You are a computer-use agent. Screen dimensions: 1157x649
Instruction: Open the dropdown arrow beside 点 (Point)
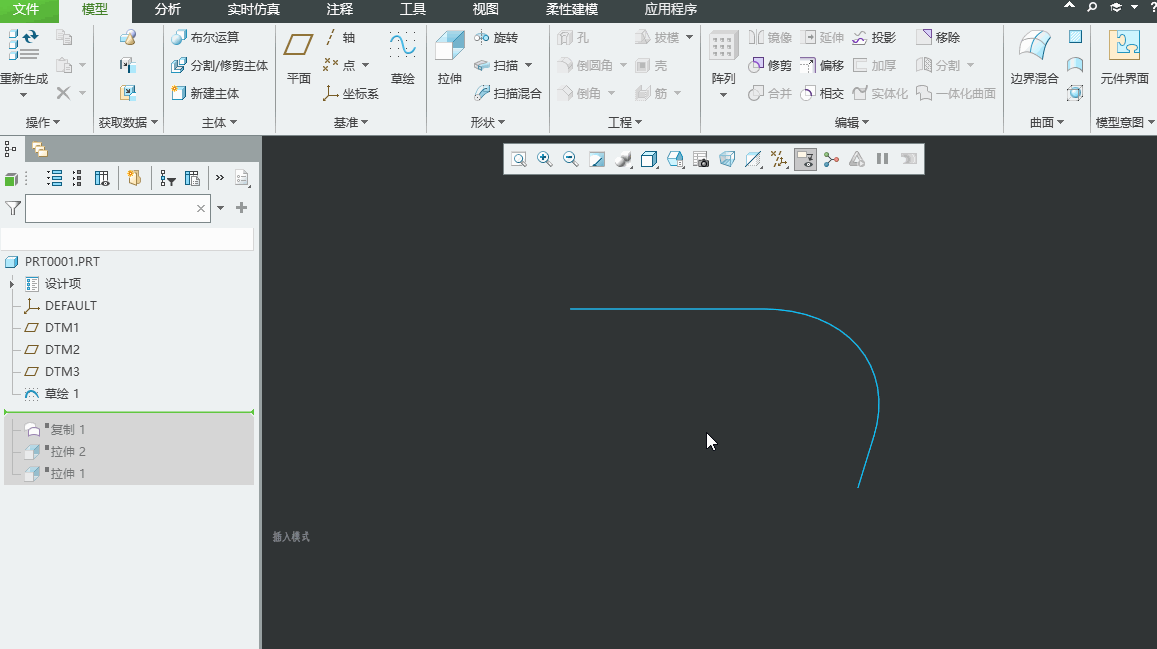point(365,66)
